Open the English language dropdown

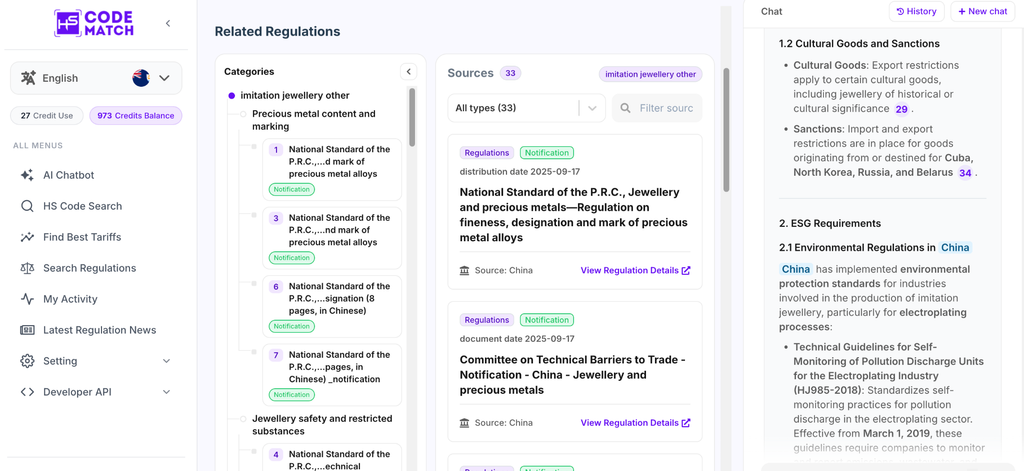point(96,78)
